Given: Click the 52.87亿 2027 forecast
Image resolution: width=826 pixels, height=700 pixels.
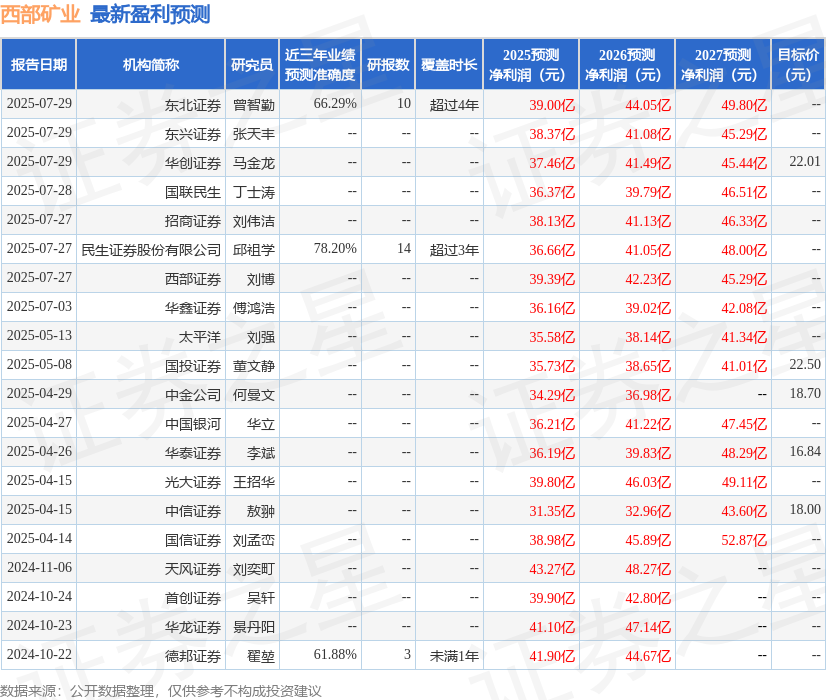Looking at the screenshot, I should 744,540.
